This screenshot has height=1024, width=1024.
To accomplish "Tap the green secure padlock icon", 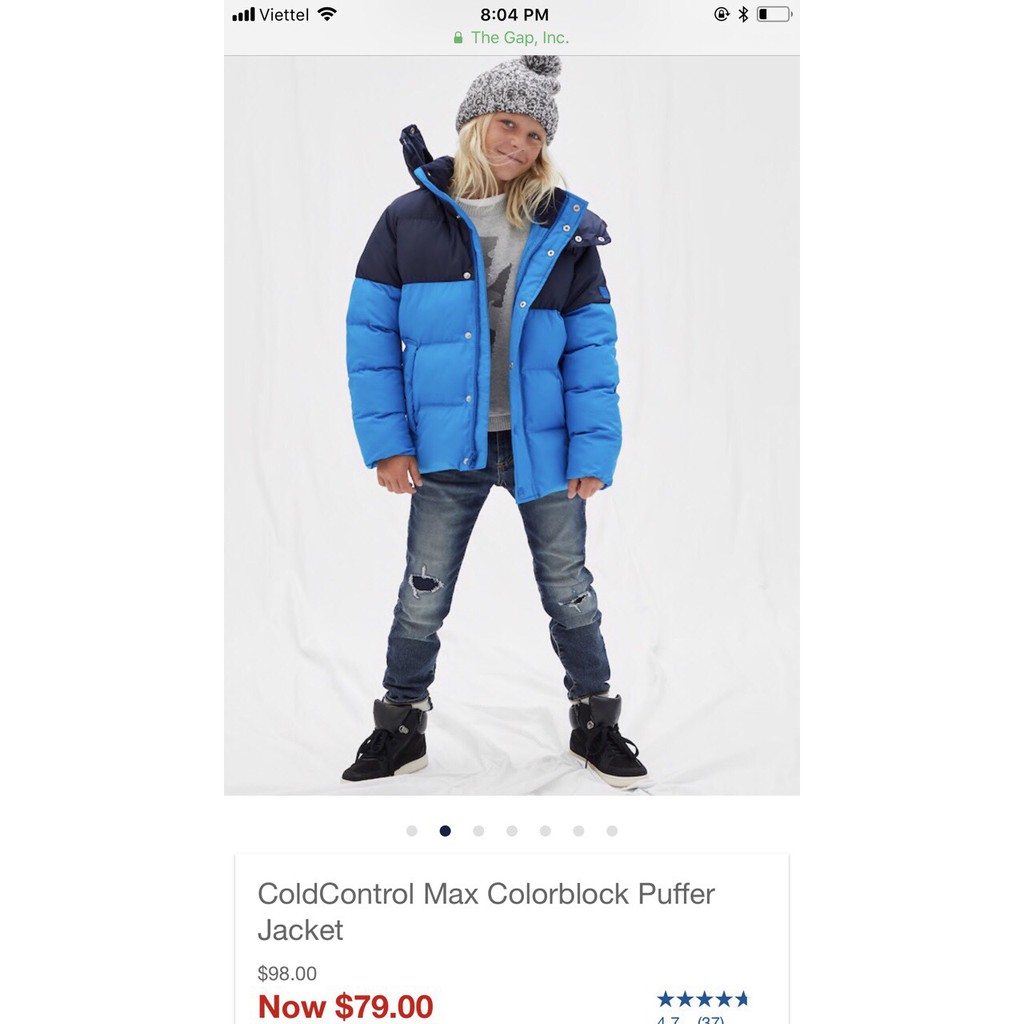I will pyautogui.click(x=458, y=38).
